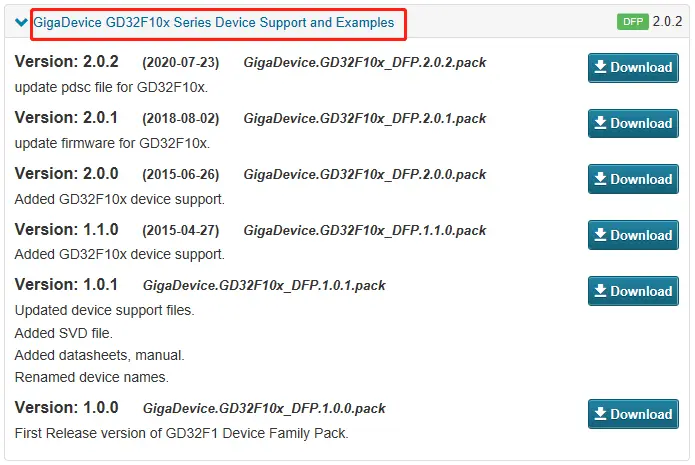Download version 1.1.0 pack

pyautogui.click(x=633, y=235)
